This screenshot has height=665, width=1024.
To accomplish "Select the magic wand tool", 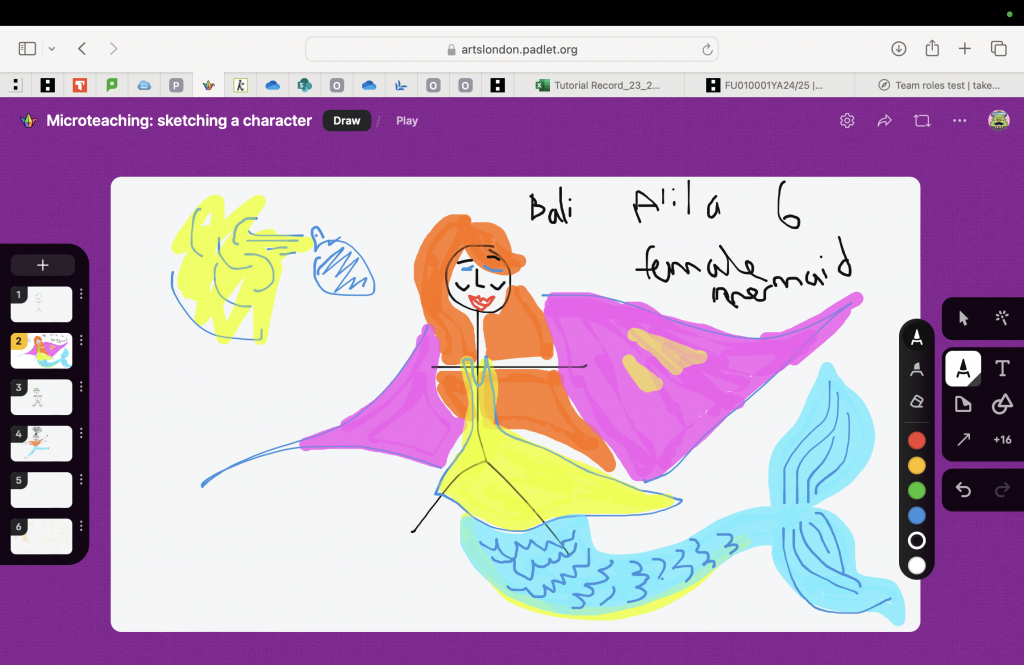I will tap(1002, 318).
